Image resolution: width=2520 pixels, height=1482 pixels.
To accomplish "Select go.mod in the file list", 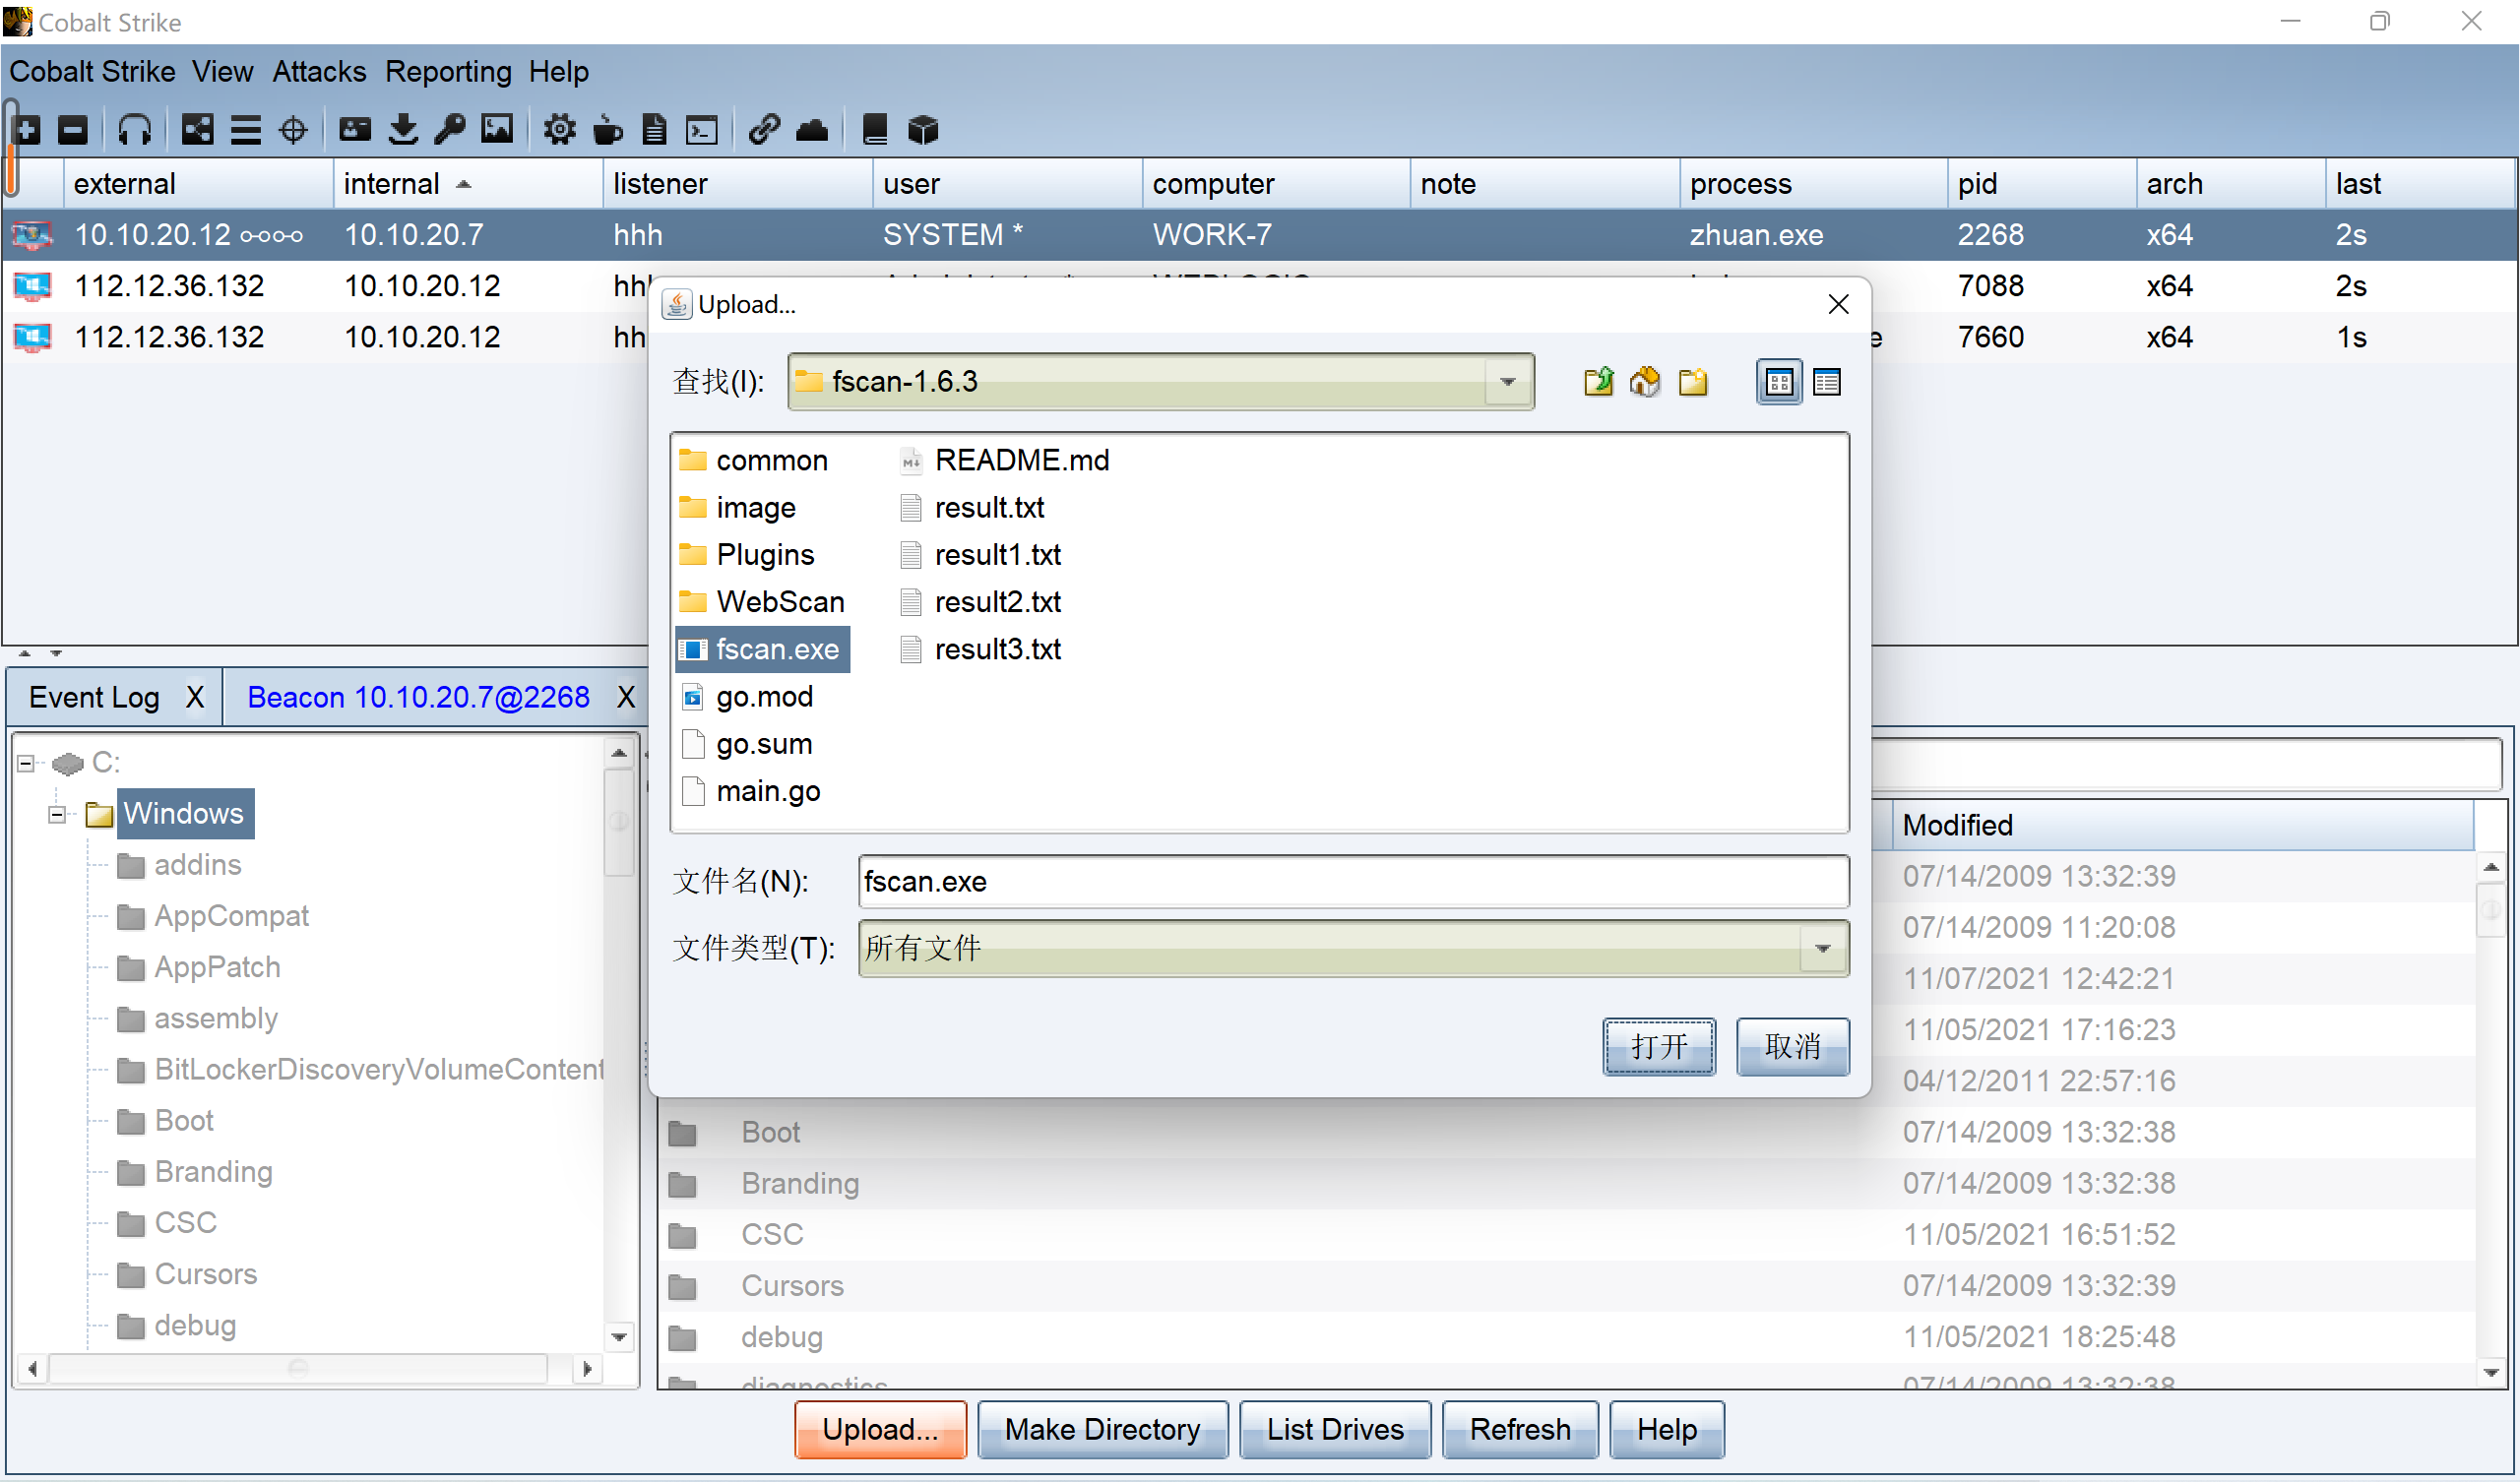I will click(x=747, y=696).
